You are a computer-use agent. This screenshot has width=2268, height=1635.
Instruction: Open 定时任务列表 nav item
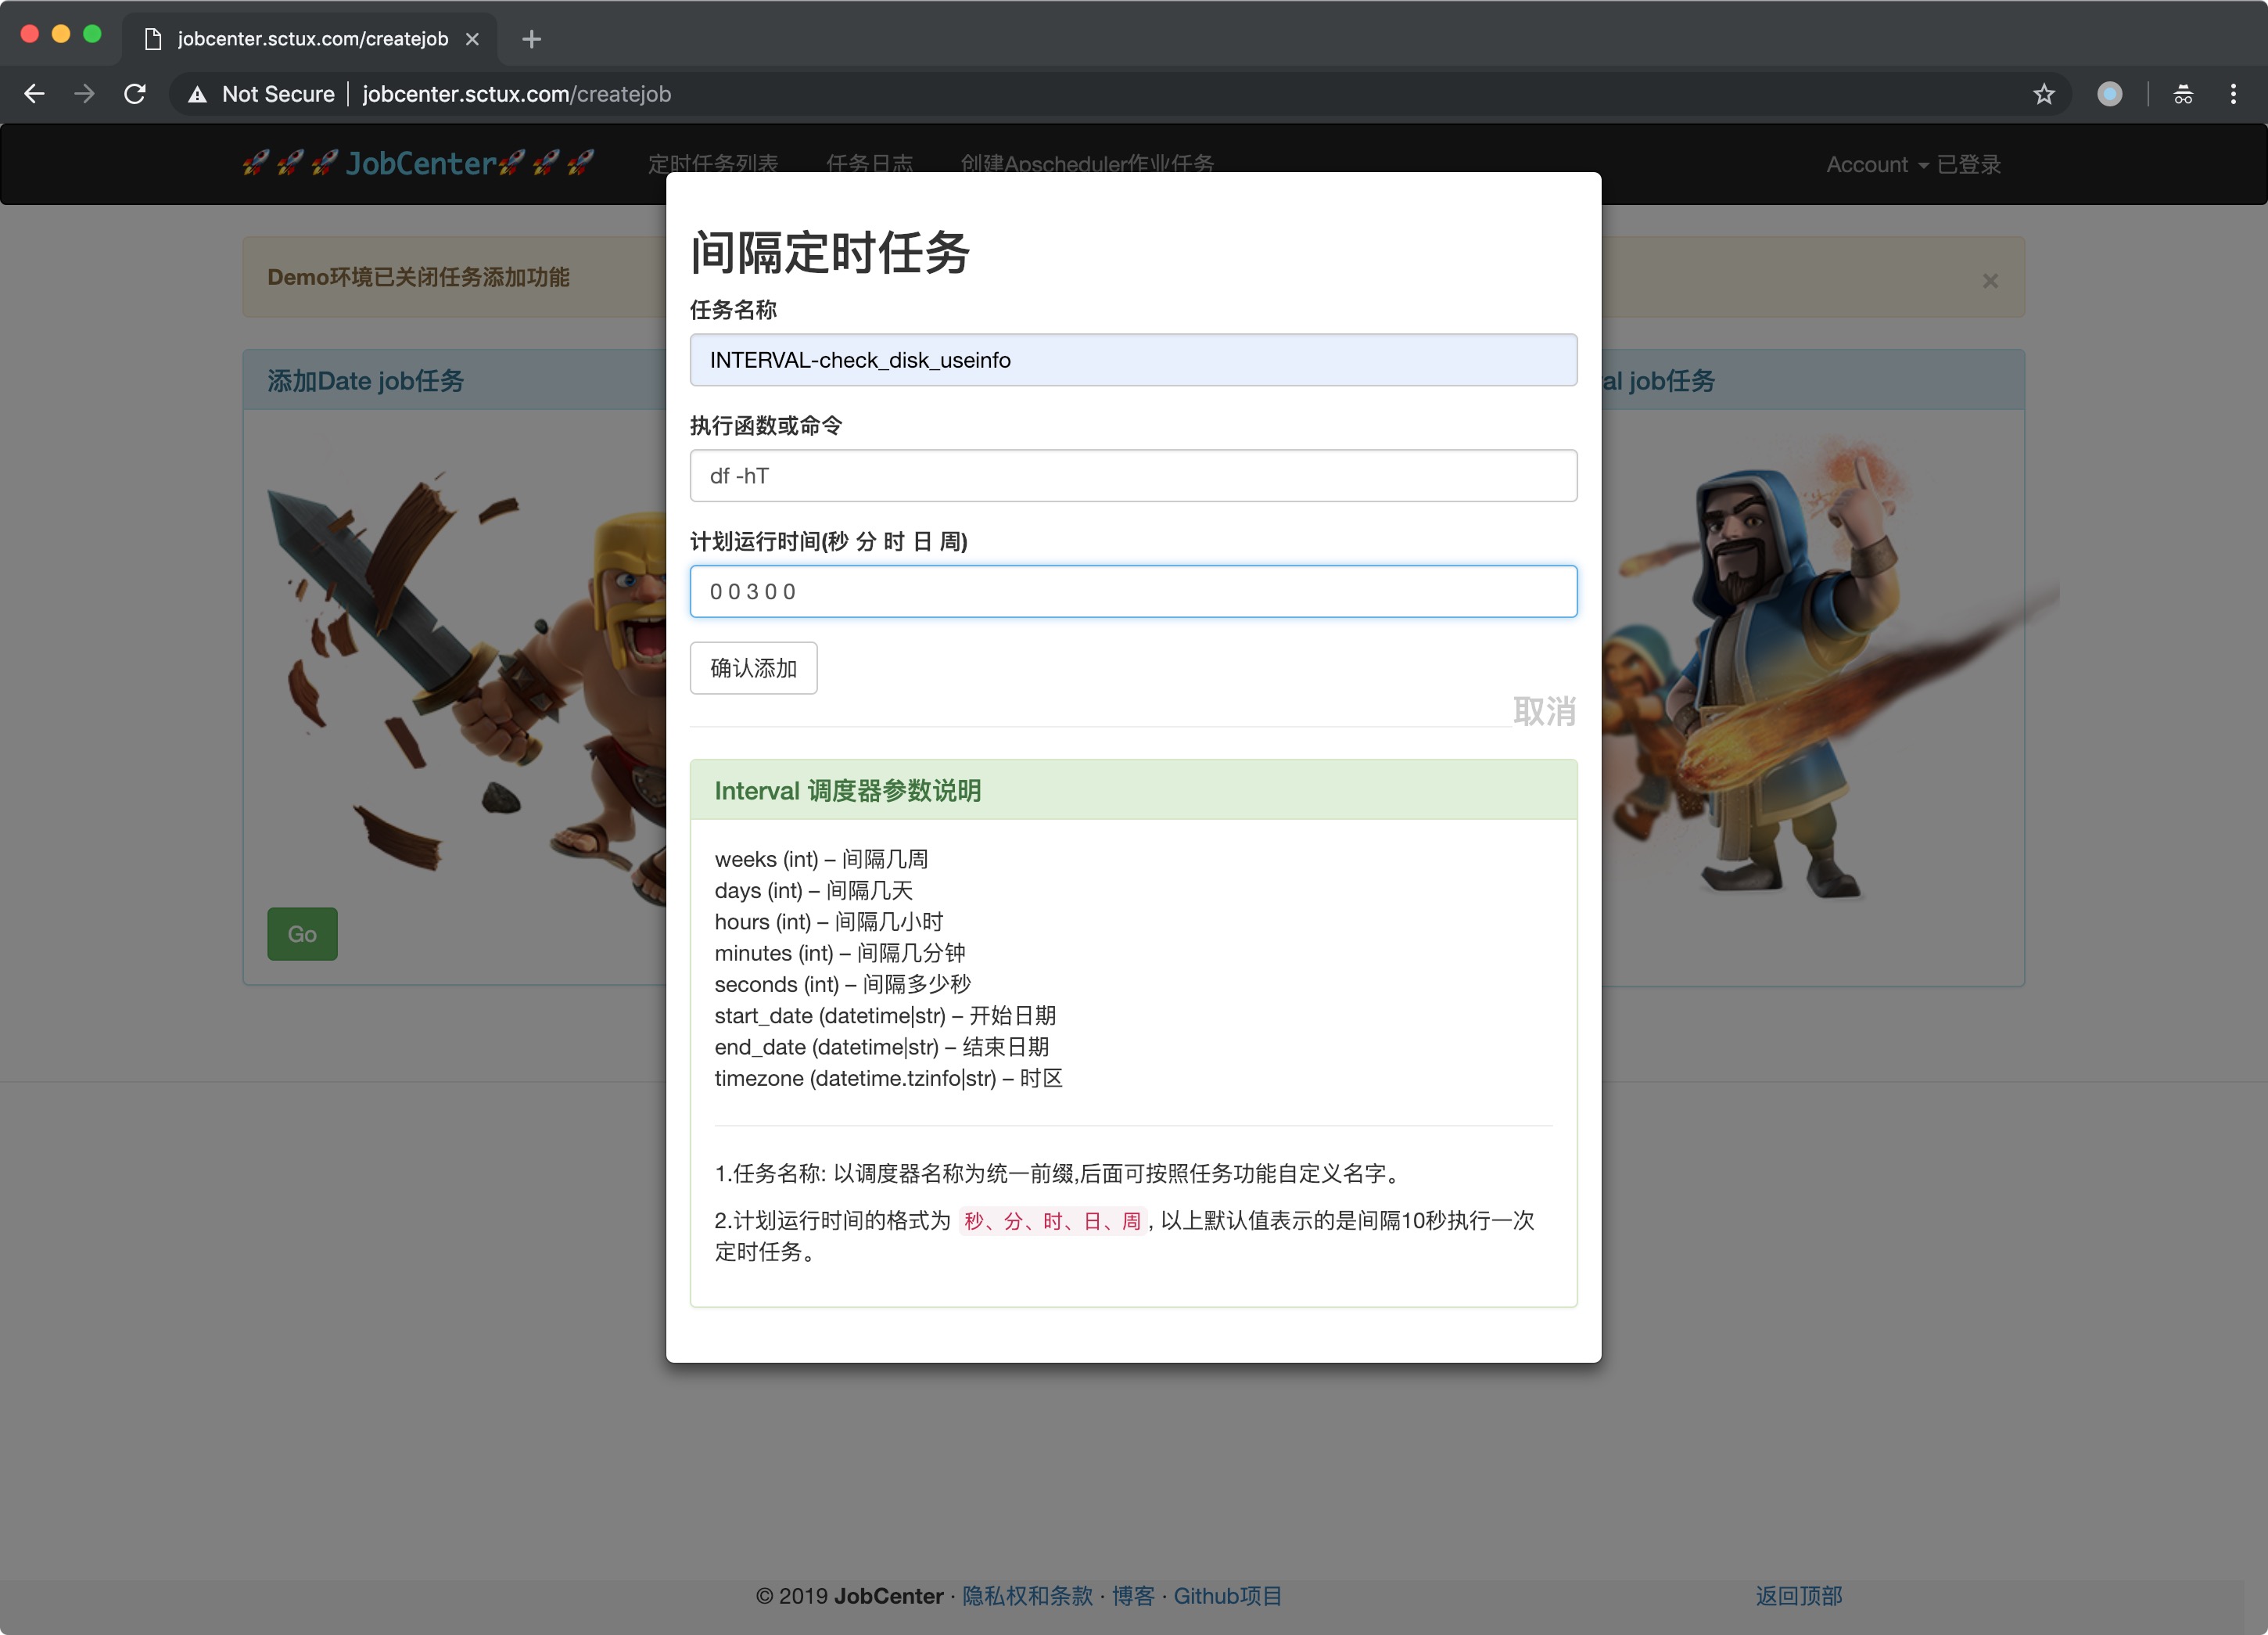[x=712, y=164]
